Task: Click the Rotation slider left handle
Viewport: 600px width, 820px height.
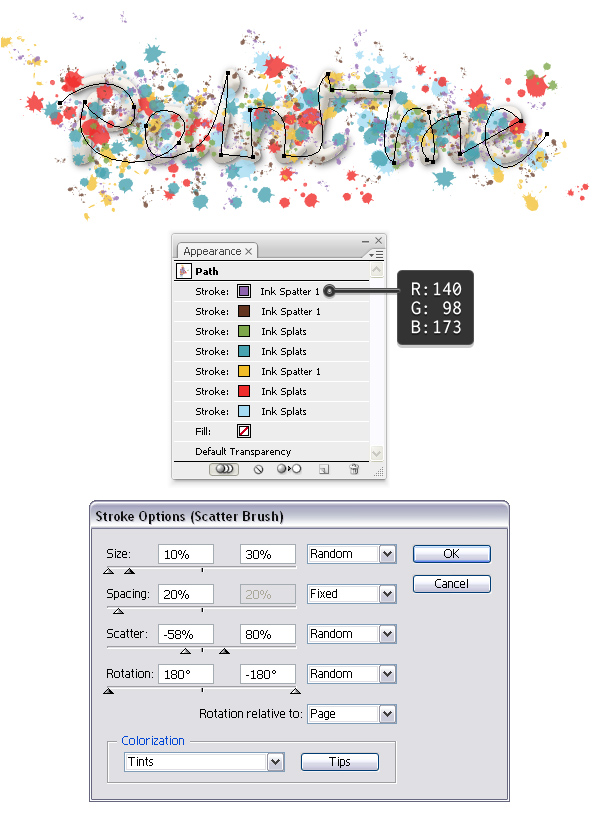Action: [109, 691]
